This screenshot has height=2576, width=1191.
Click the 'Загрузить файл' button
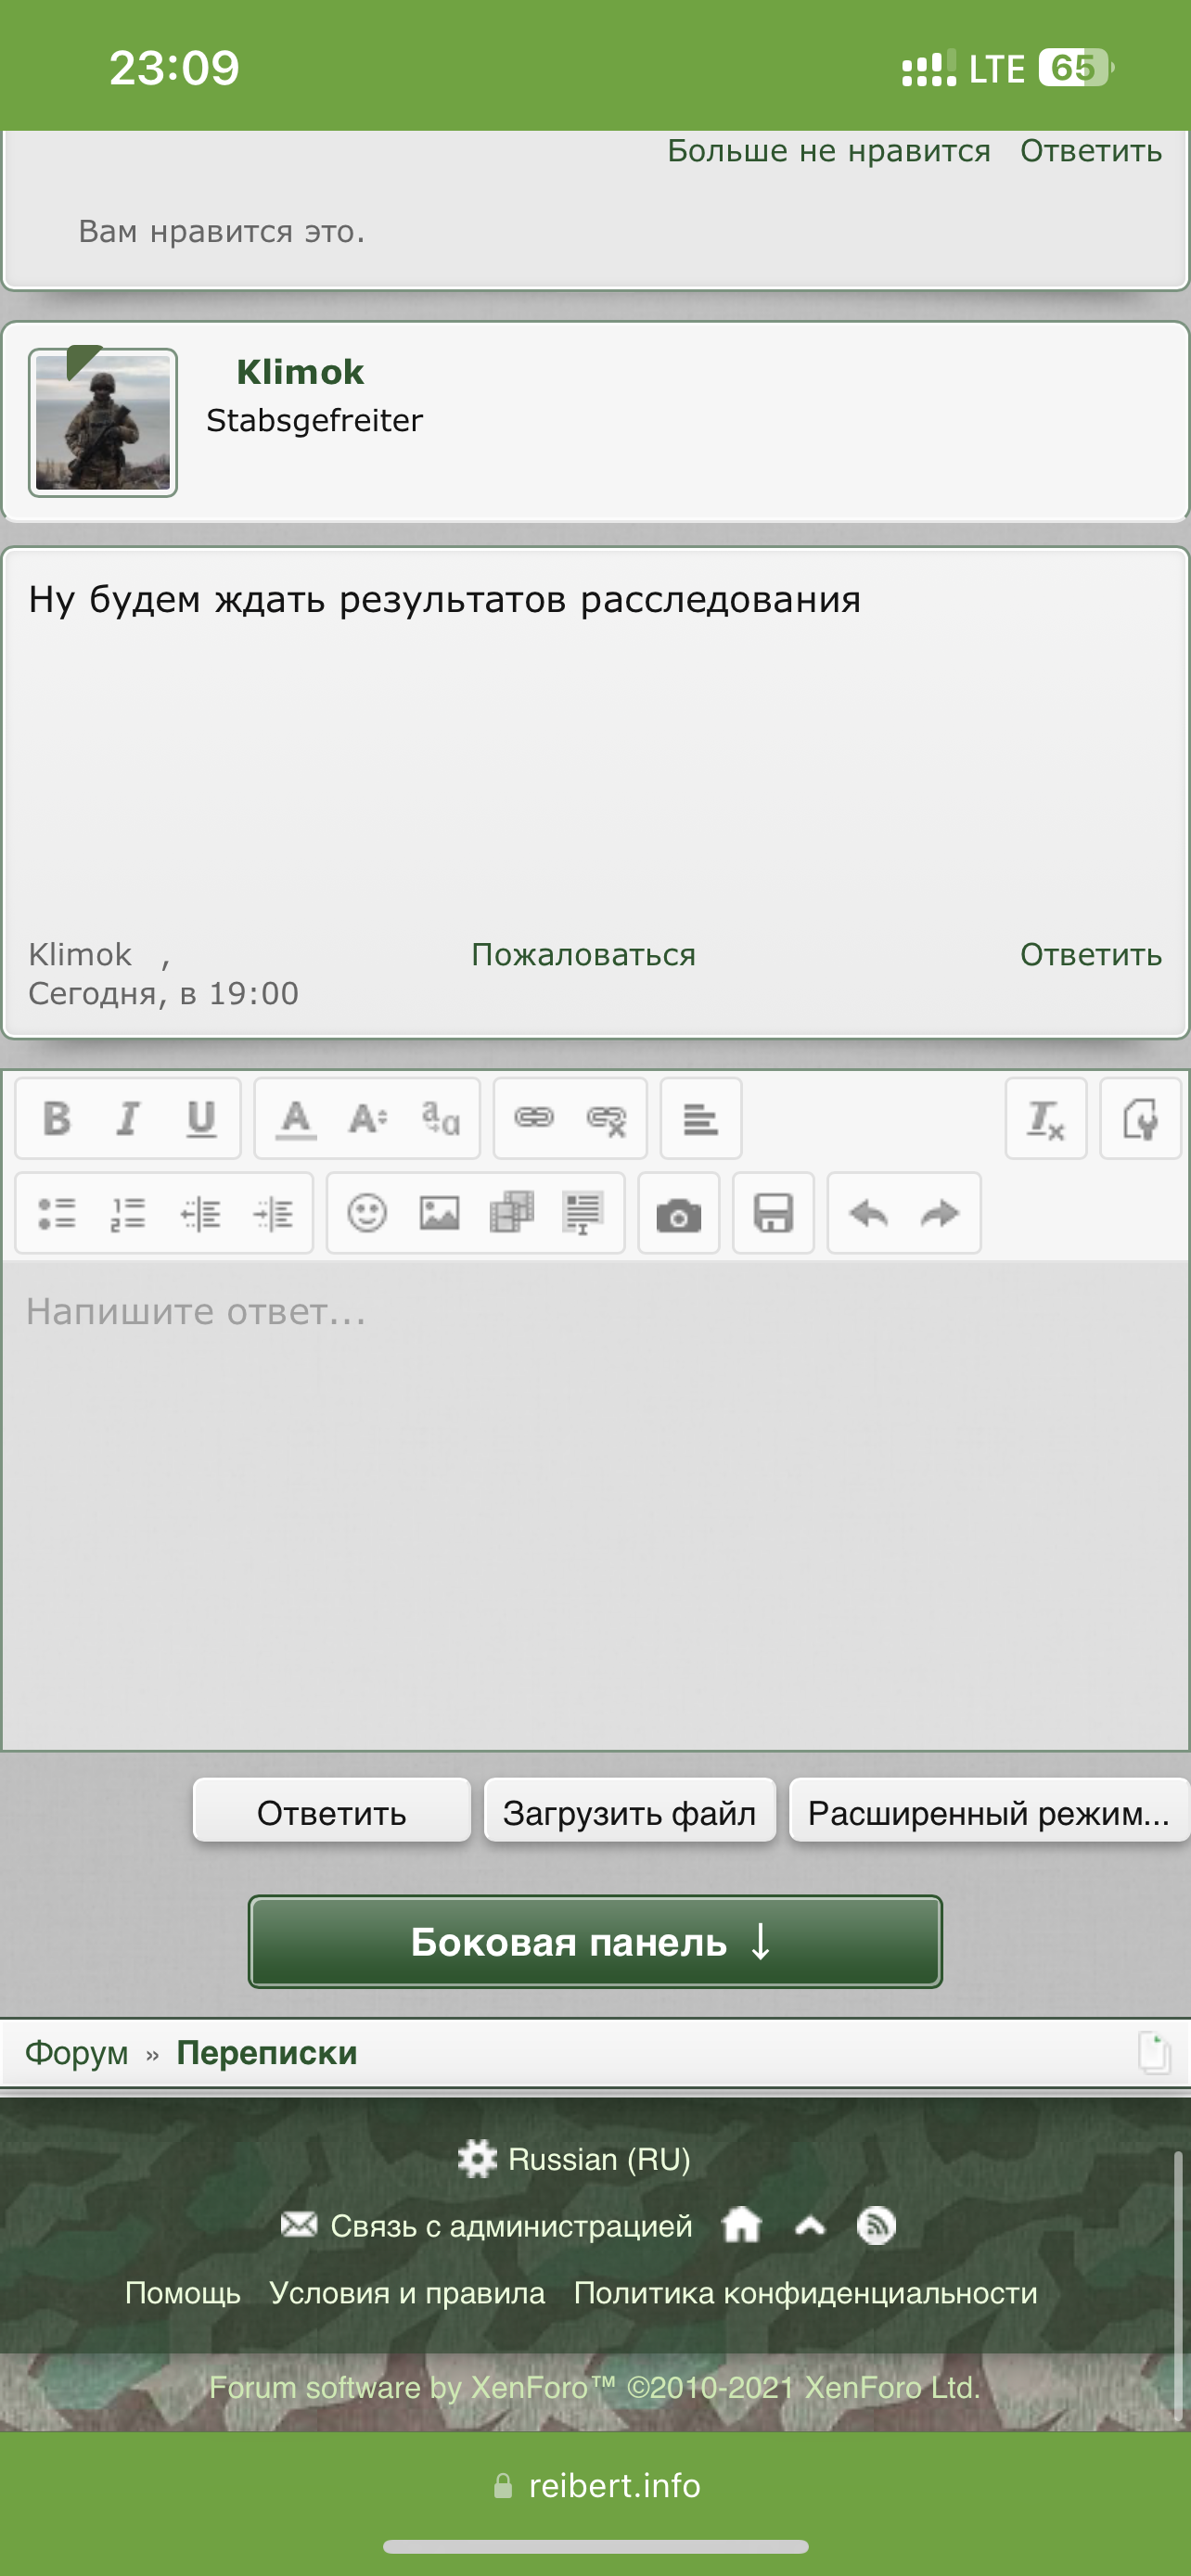point(630,1810)
